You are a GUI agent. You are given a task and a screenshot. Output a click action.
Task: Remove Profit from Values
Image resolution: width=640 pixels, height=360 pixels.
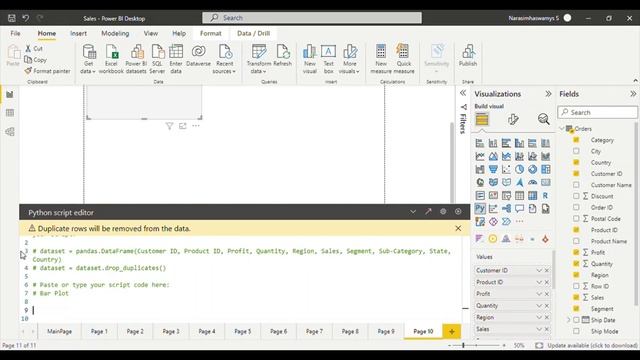(547, 294)
